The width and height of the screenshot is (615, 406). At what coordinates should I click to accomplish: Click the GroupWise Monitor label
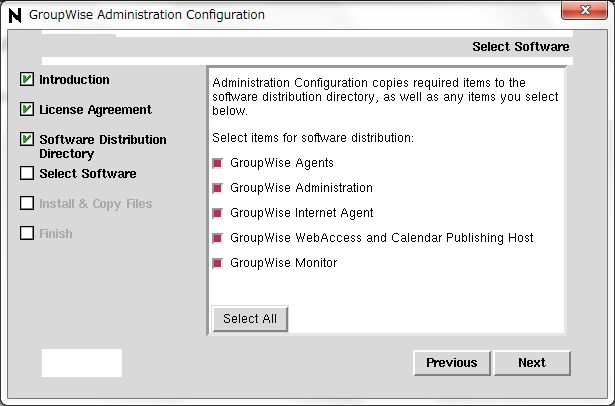[x=284, y=263]
